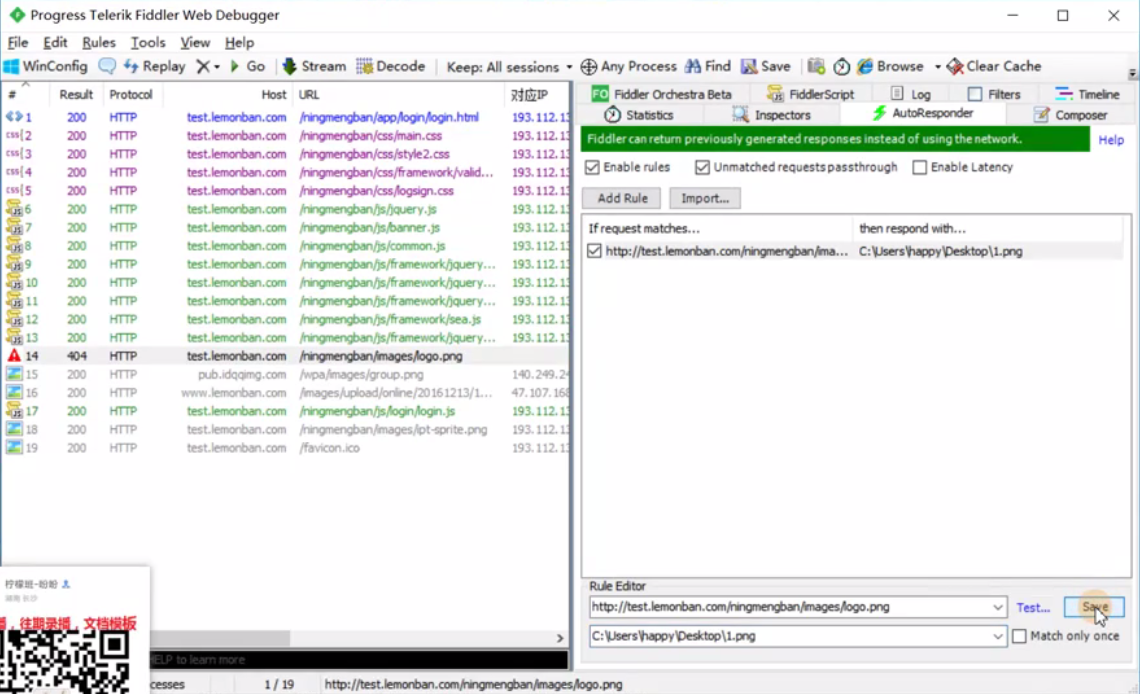Image resolution: width=1140 pixels, height=694 pixels.
Task: Click the CSS icon of session 2
Action: (x=14, y=135)
